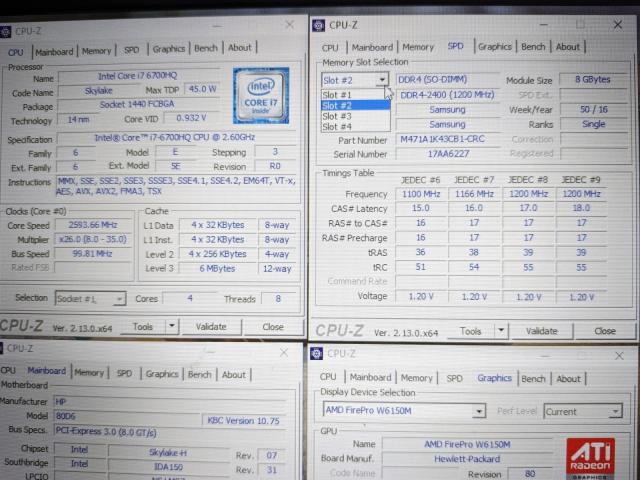This screenshot has width=640, height=480.
Task: Choose Slot #3 from the slot list
Action: click(x=355, y=116)
